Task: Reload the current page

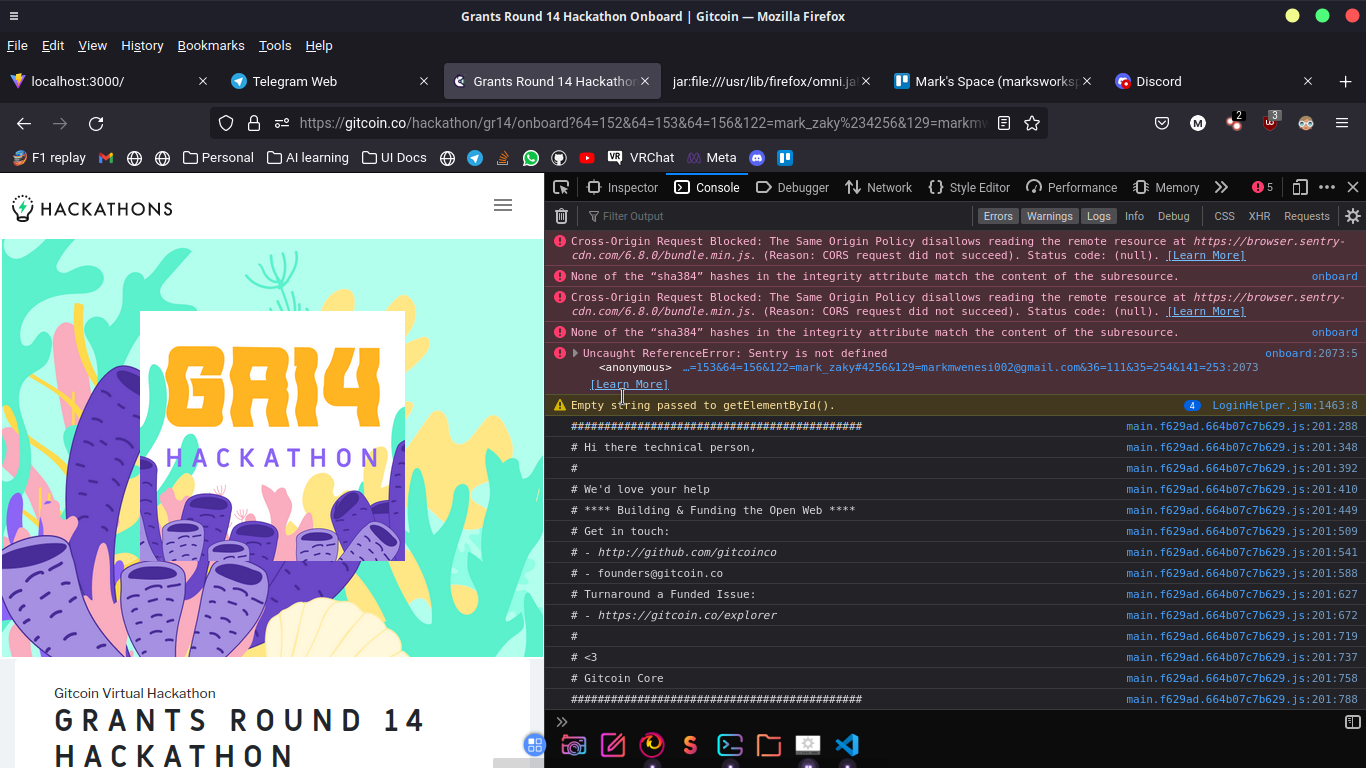Action: 96,123
